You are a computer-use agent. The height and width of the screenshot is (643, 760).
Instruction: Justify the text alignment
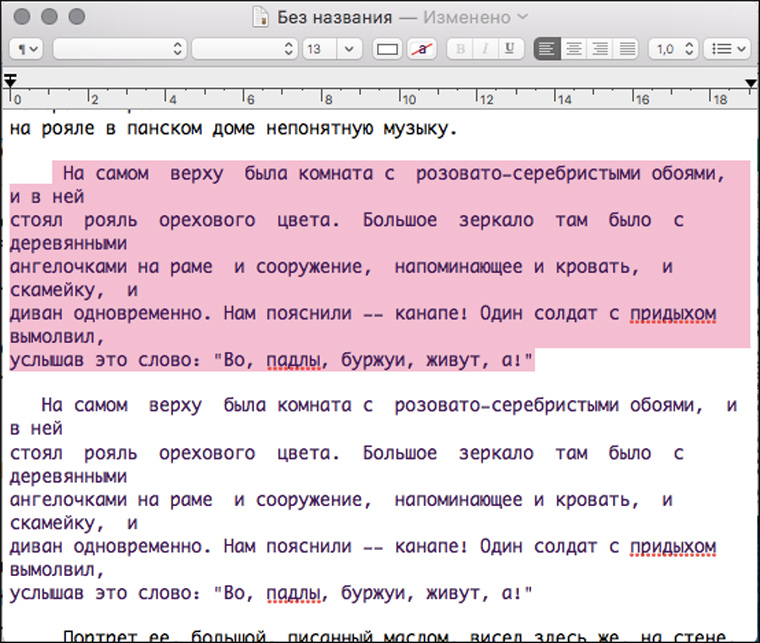click(x=627, y=49)
